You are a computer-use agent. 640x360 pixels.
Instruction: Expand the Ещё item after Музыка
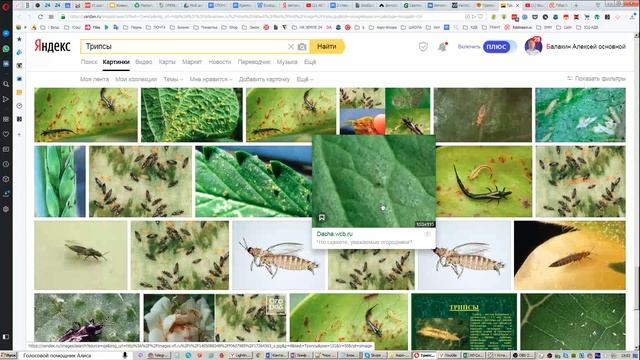[x=310, y=62]
